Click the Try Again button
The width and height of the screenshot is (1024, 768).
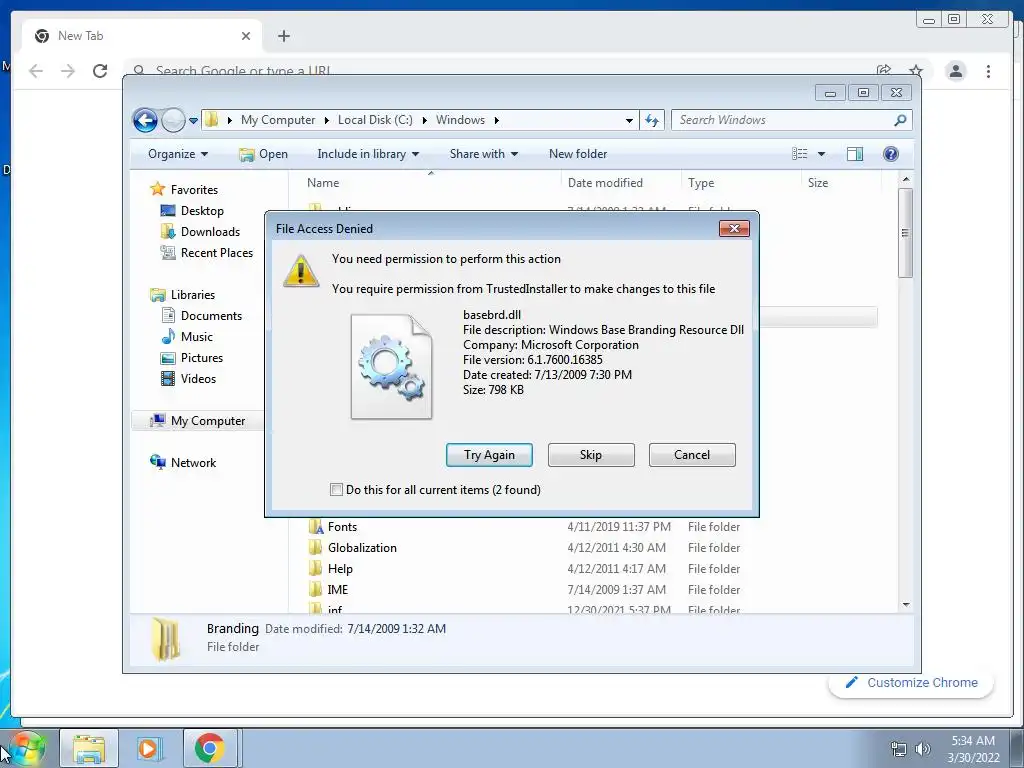pyautogui.click(x=489, y=455)
